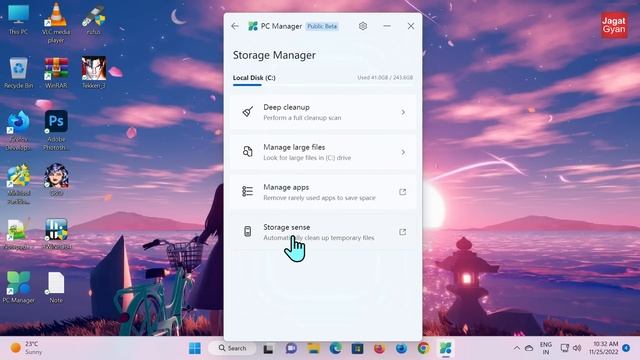Open Storage sense option
Image resolution: width=640 pixels, height=360 pixels.
(x=323, y=232)
